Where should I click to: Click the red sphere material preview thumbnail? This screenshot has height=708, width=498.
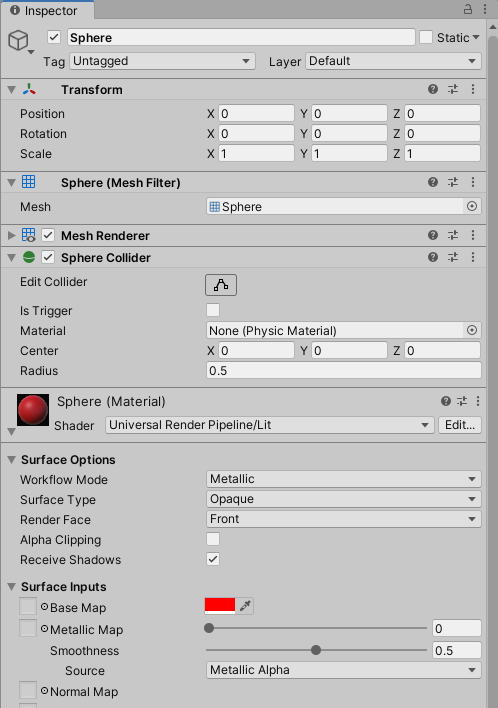pos(33,410)
